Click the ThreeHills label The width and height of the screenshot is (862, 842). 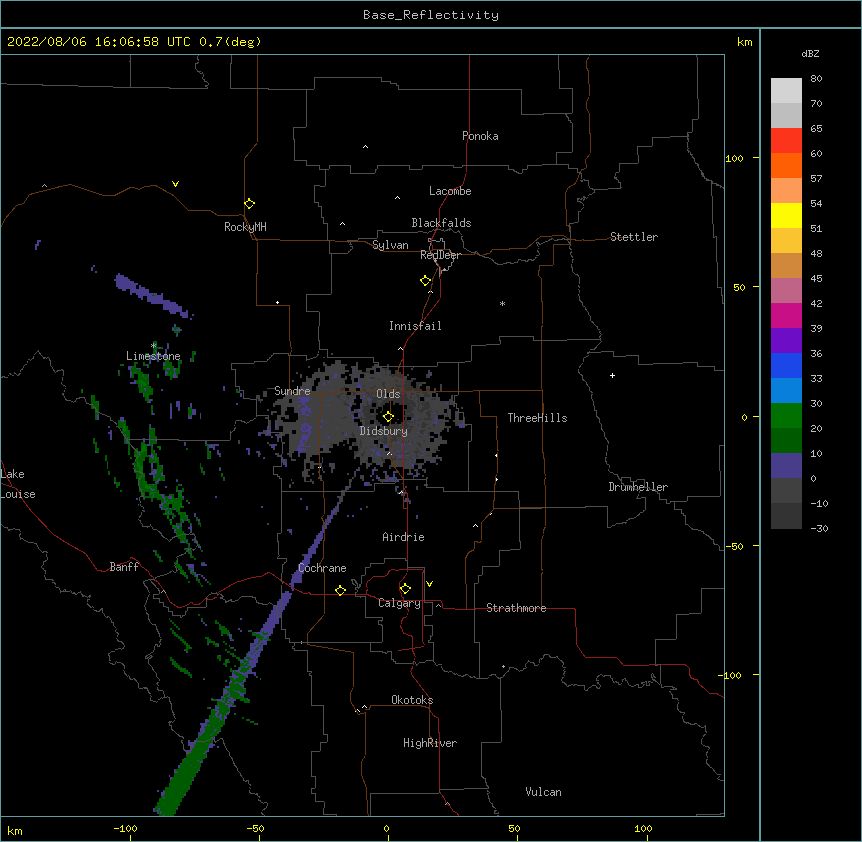[537, 418]
